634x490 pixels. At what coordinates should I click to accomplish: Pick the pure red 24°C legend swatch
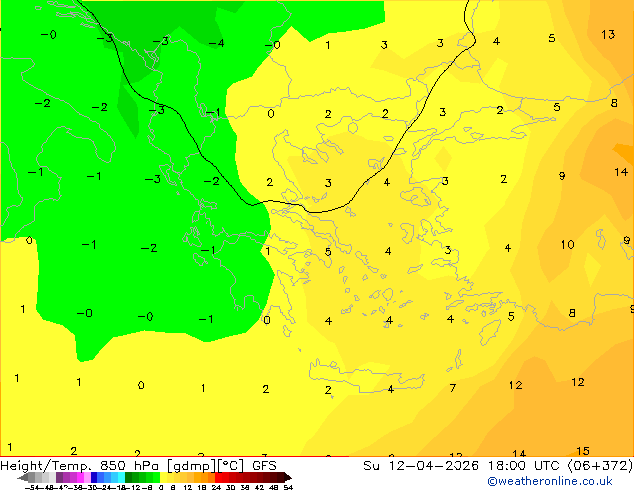pyautogui.click(x=218, y=477)
